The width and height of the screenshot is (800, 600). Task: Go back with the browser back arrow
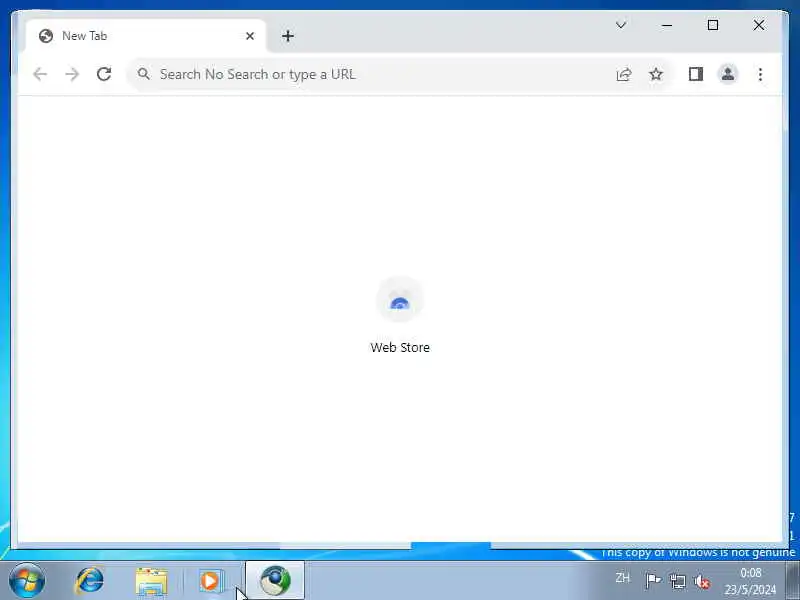tap(40, 74)
